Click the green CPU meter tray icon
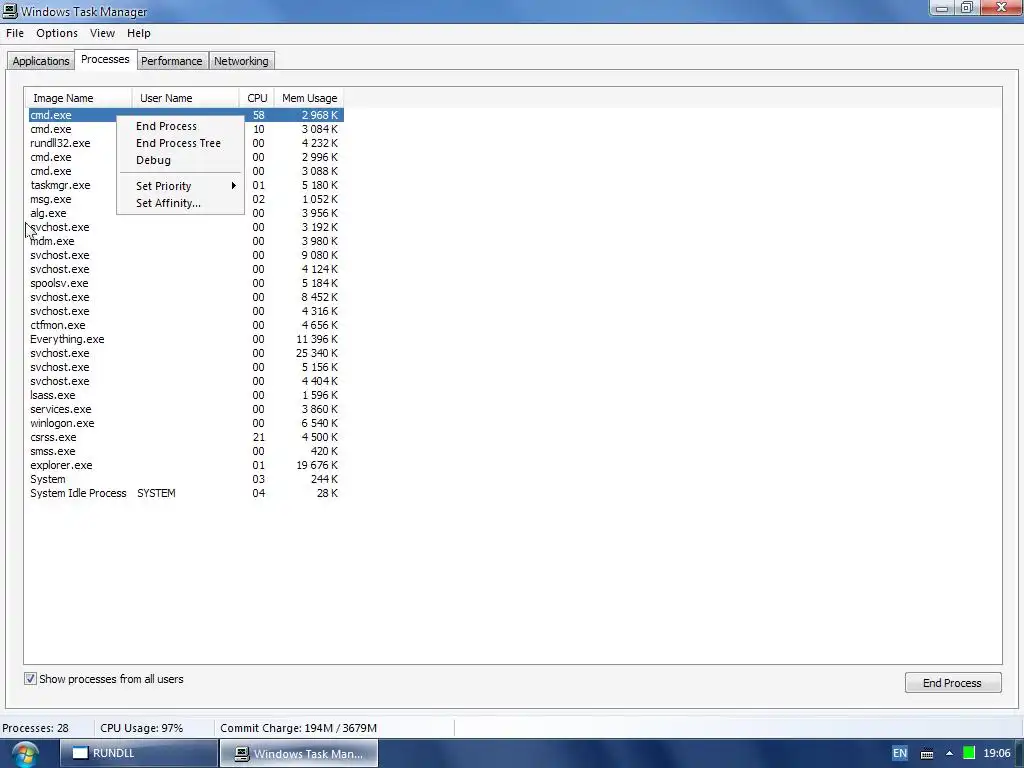1024x768 pixels. 968,753
